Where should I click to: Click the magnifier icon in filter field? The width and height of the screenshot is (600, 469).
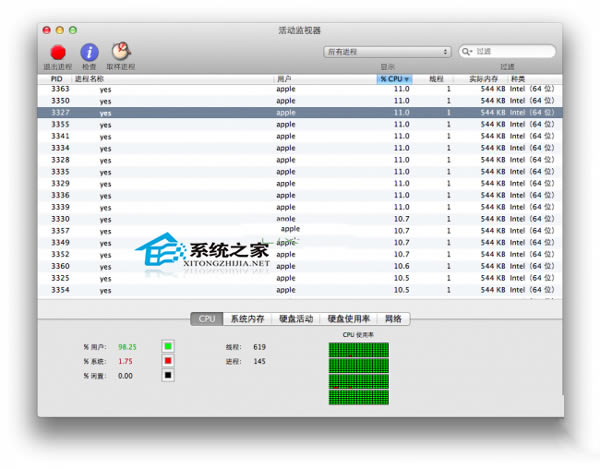466,51
